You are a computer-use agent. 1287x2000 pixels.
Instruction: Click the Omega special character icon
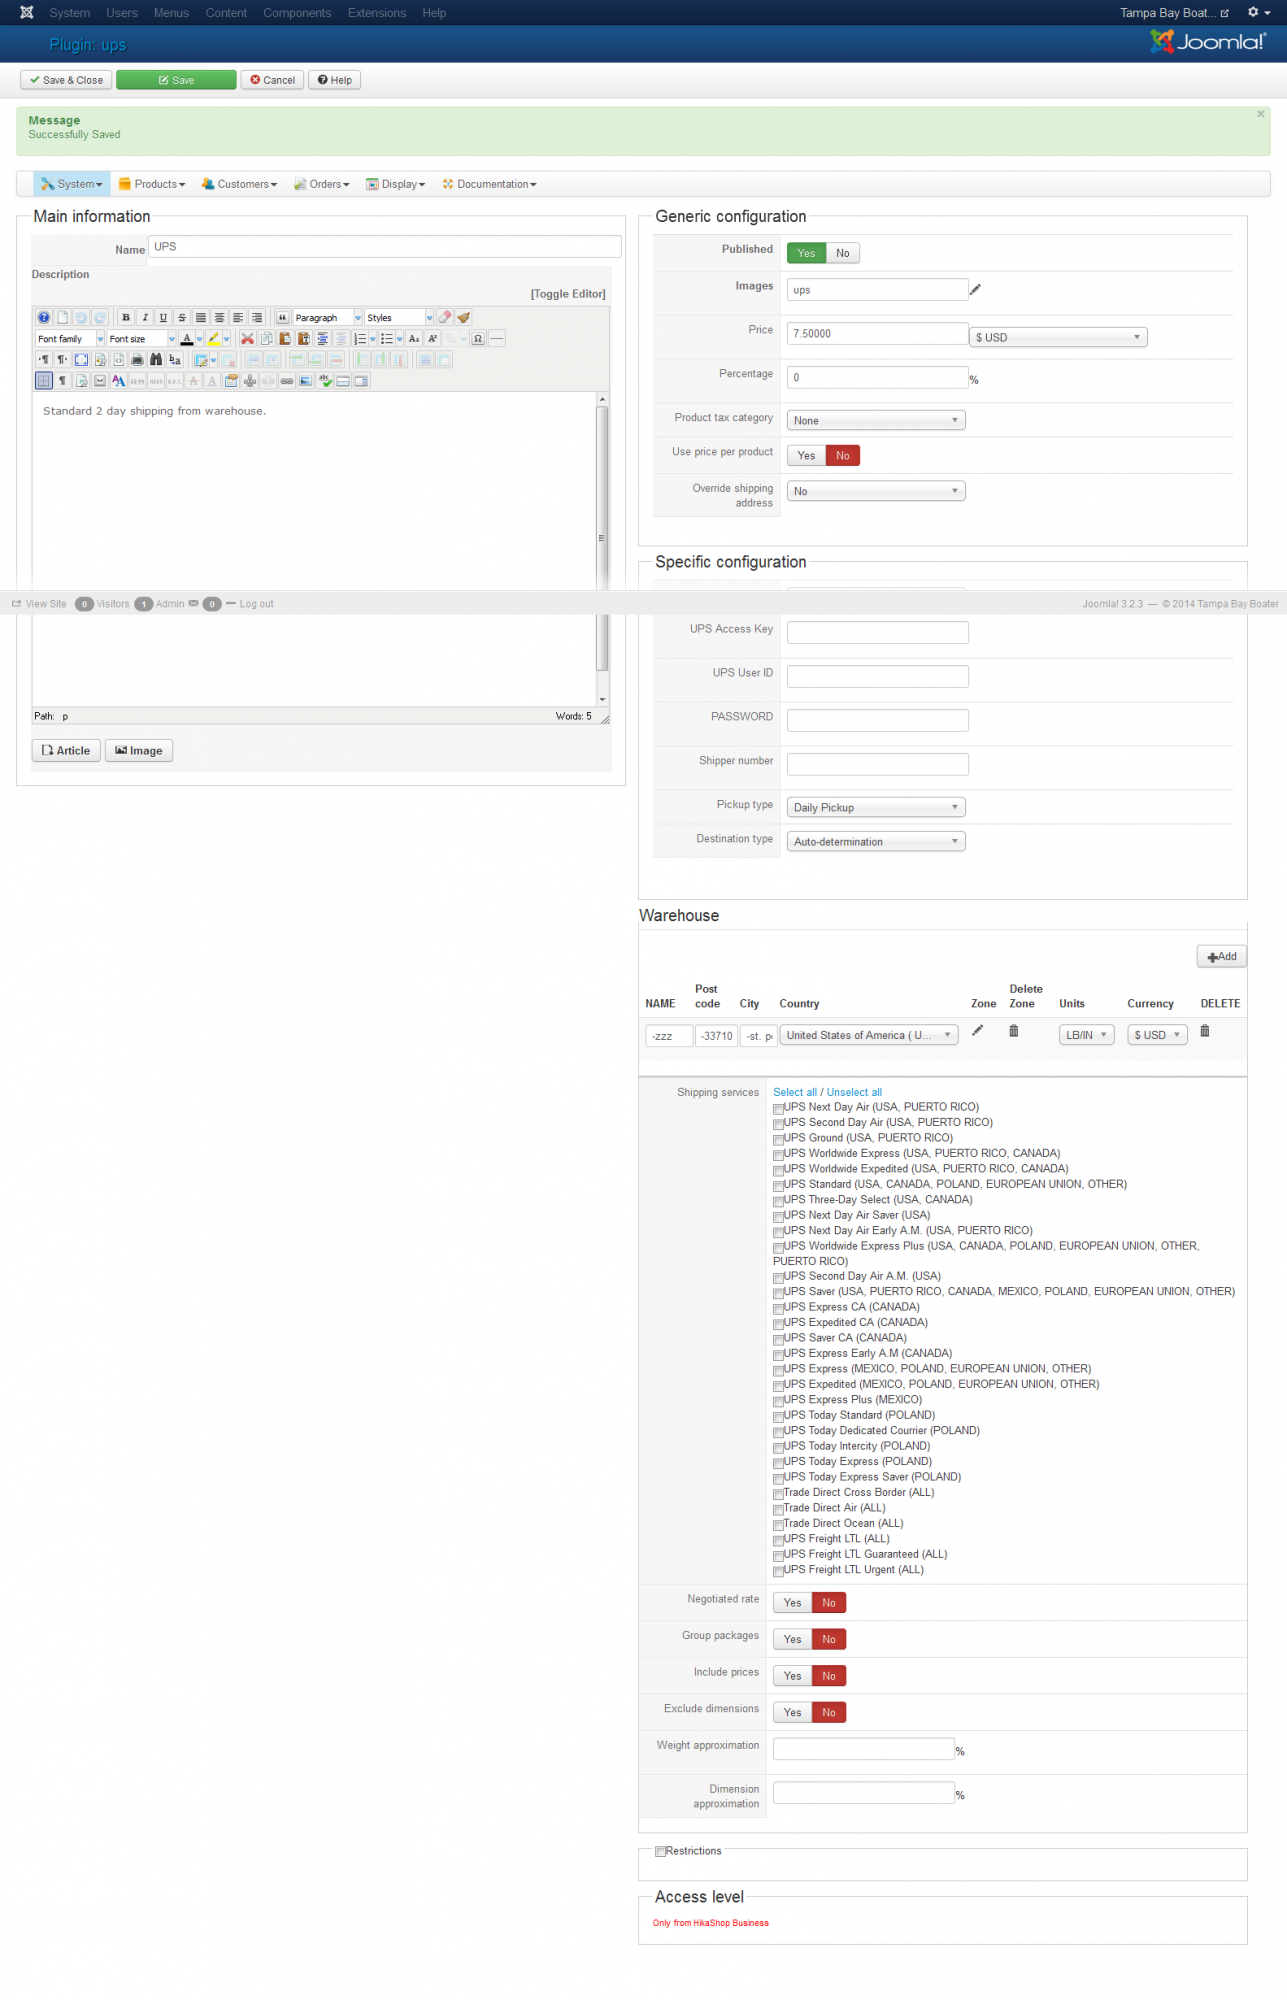[x=478, y=339]
